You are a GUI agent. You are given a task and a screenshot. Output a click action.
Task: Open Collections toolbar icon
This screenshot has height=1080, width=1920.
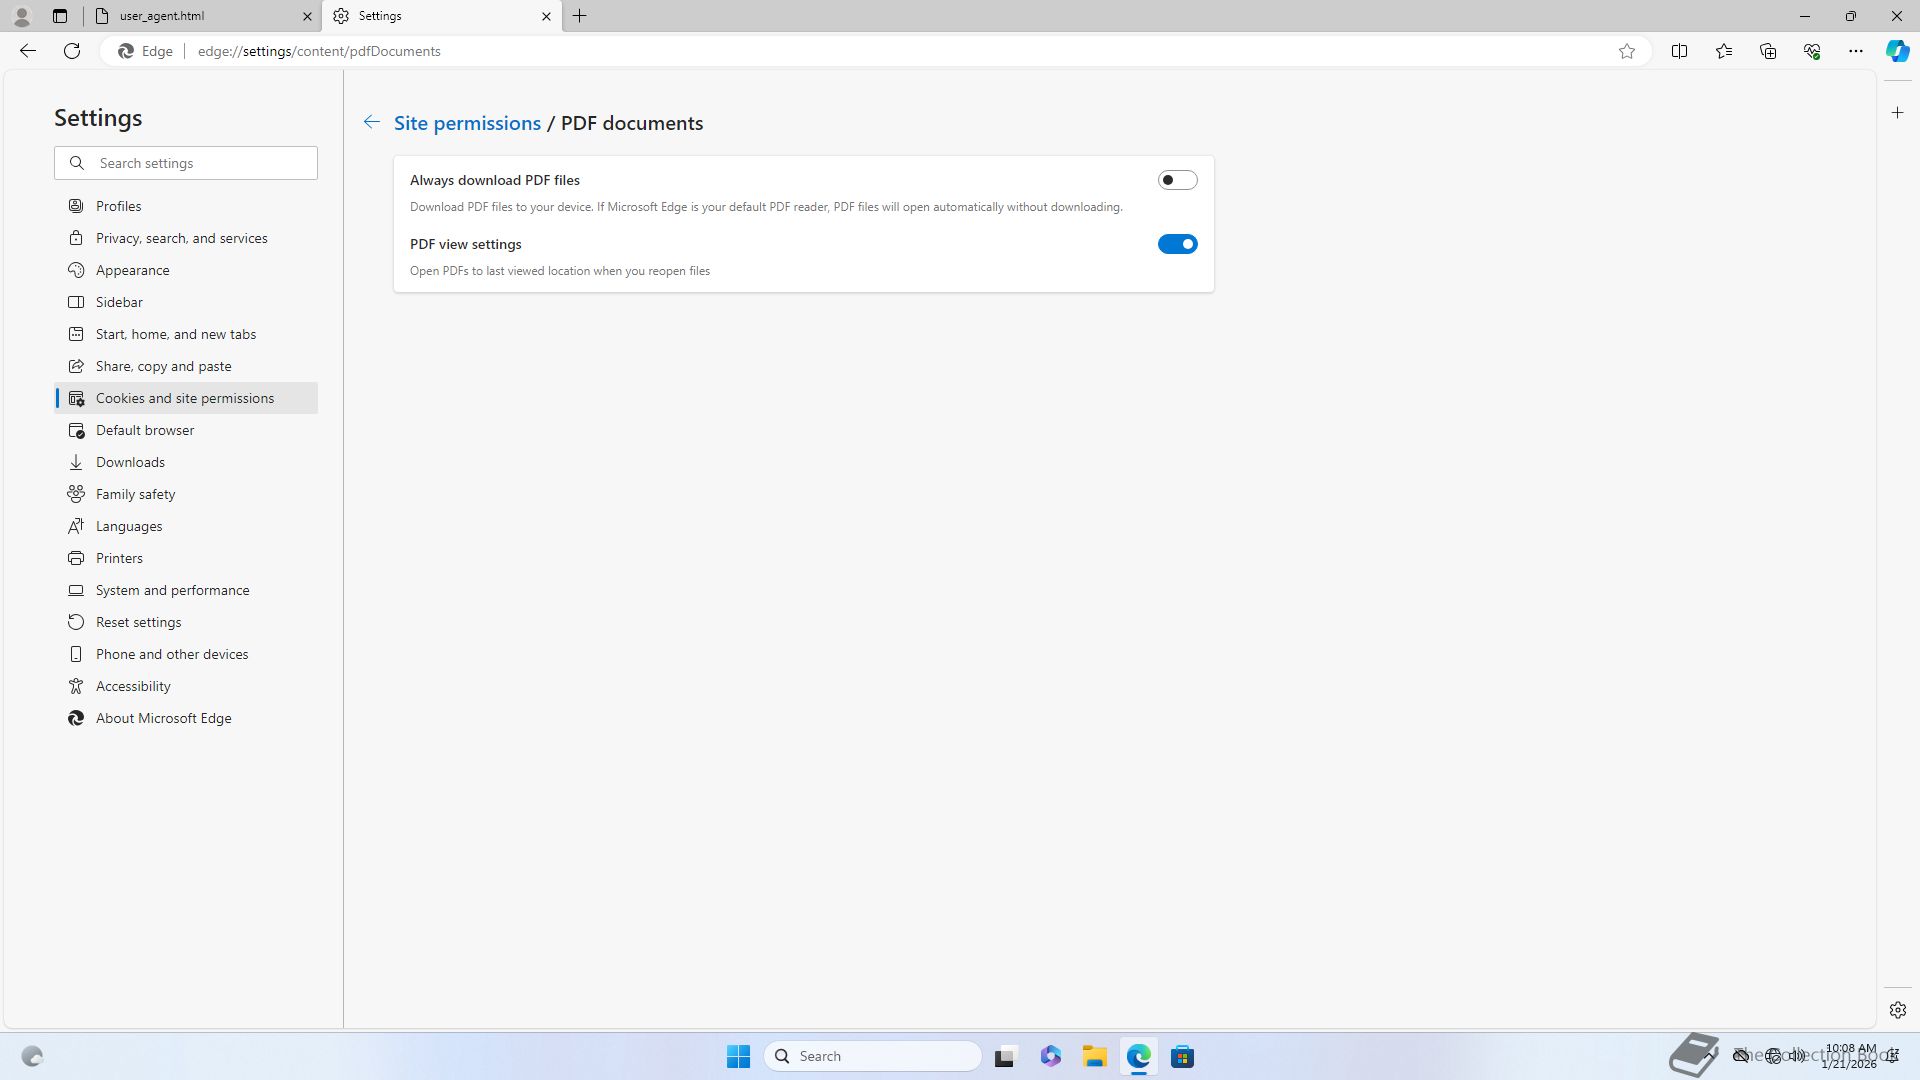(1767, 51)
